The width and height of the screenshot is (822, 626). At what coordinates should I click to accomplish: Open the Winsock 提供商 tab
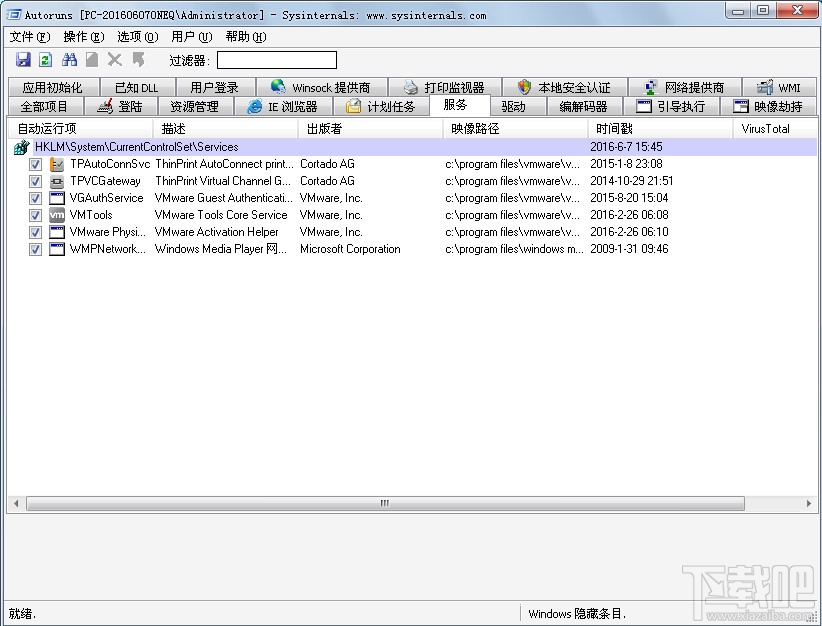click(x=321, y=87)
